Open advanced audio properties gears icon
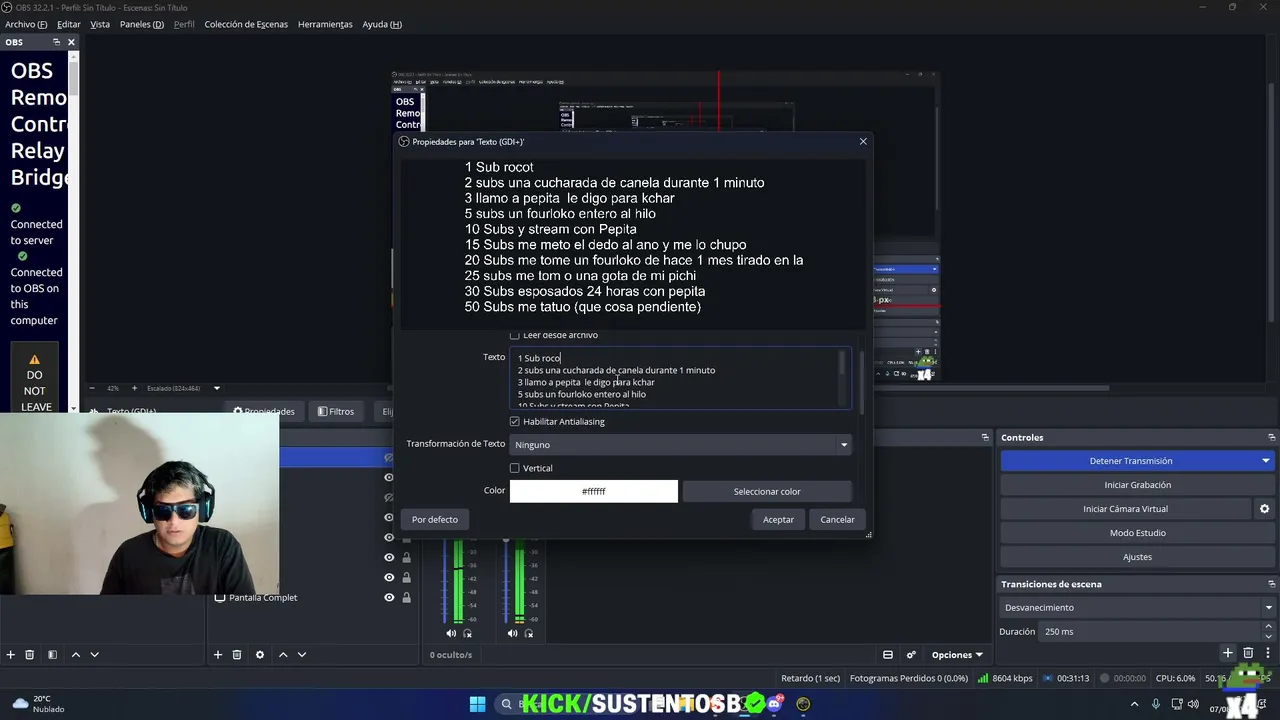The width and height of the screenshot is (1280, 720). [911, 655]
